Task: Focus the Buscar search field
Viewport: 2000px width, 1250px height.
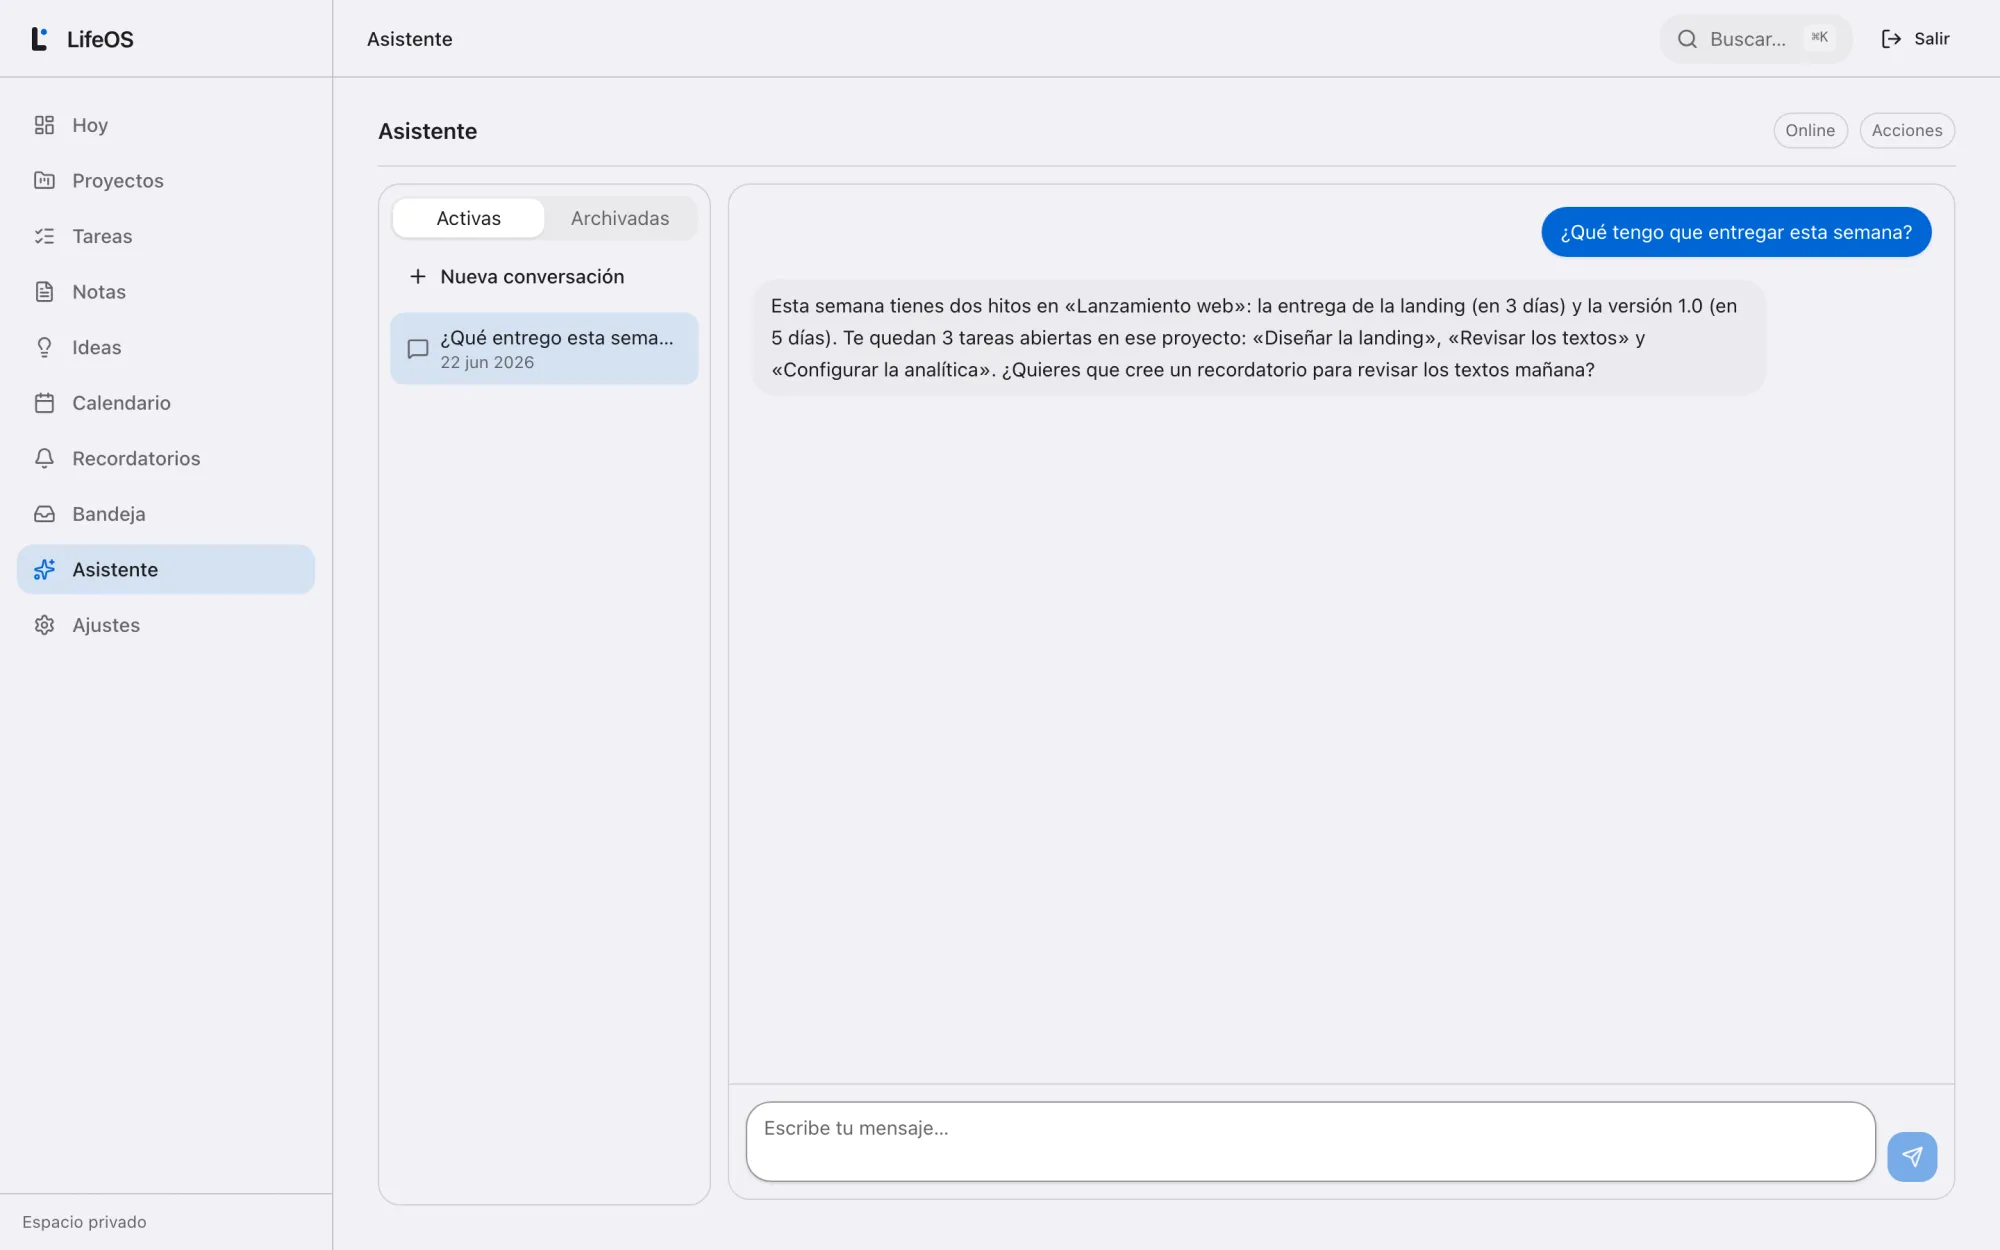Action: coord(1755,39)
